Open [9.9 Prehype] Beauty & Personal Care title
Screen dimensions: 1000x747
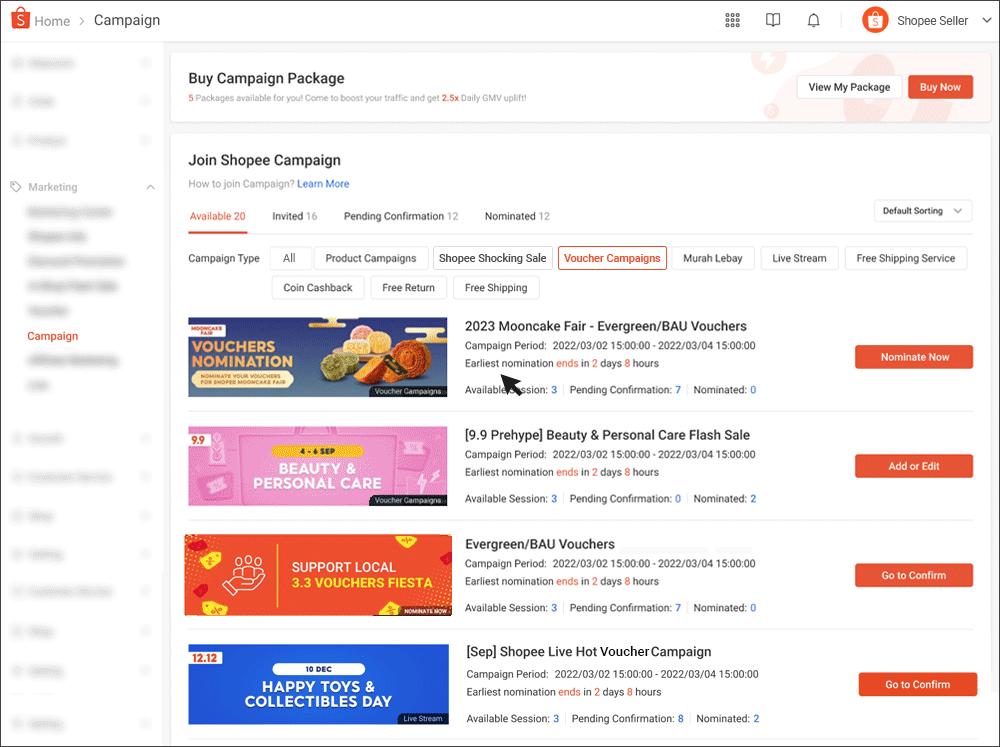[607, 435]
